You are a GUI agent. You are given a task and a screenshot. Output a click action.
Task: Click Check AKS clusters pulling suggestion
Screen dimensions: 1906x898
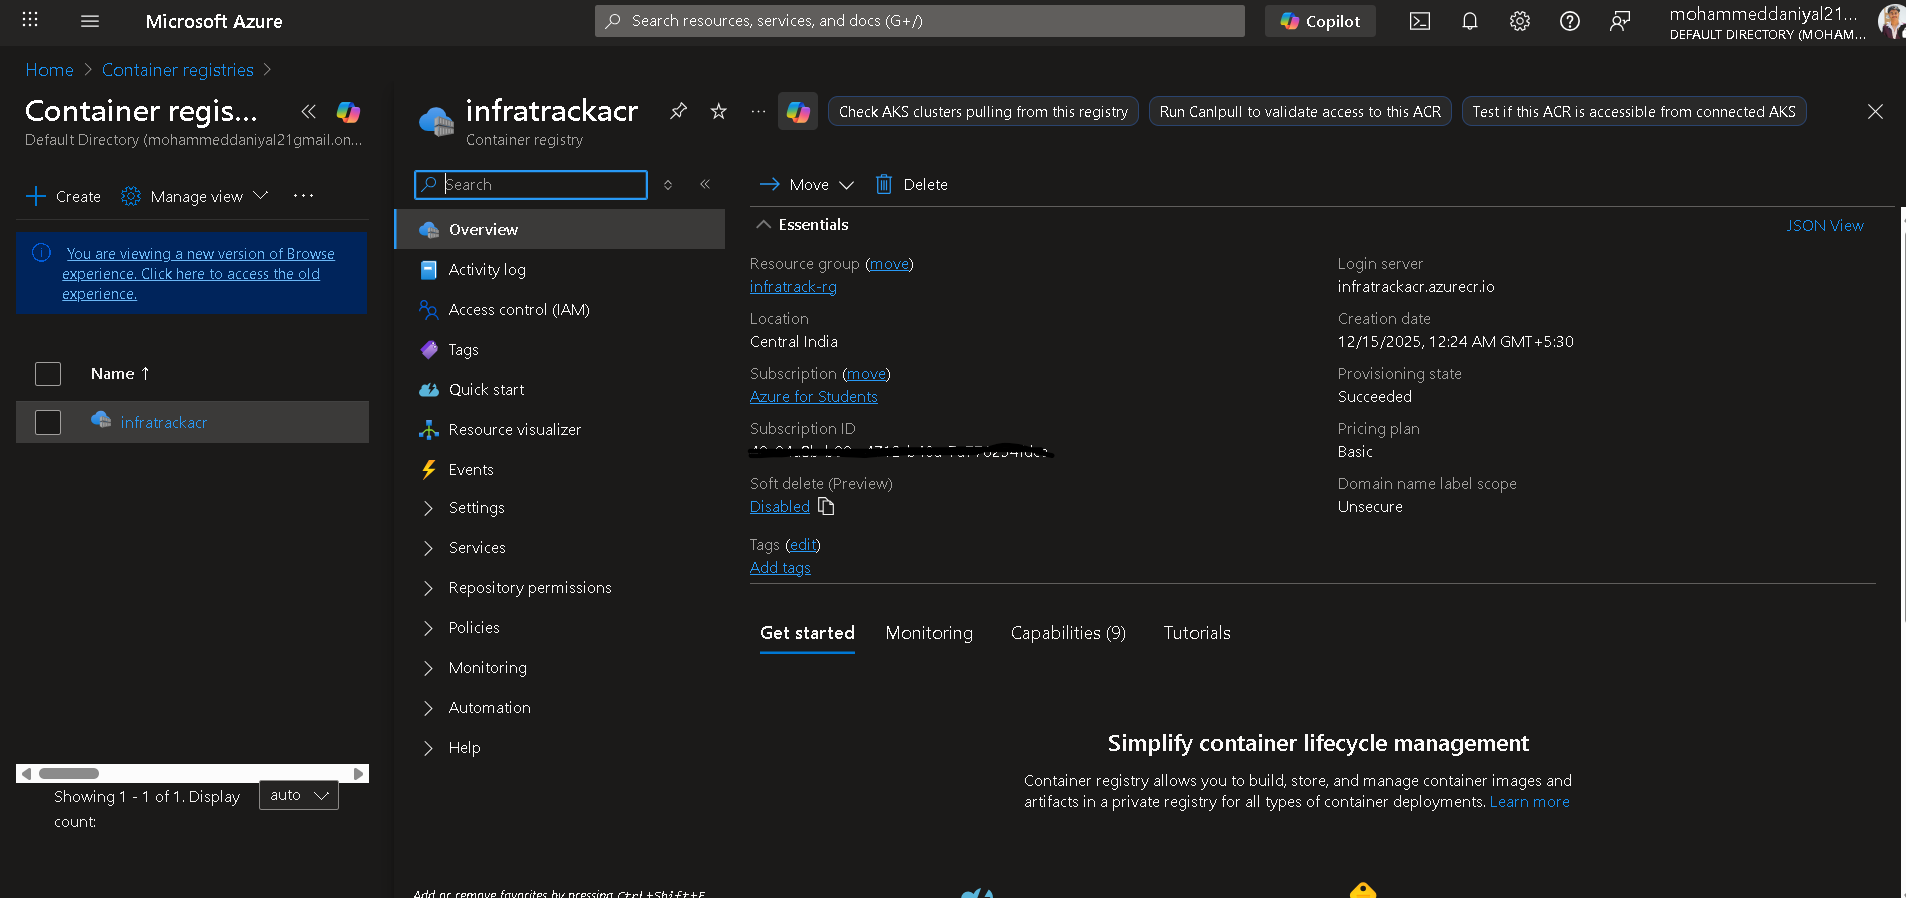(x=983, y=112)
